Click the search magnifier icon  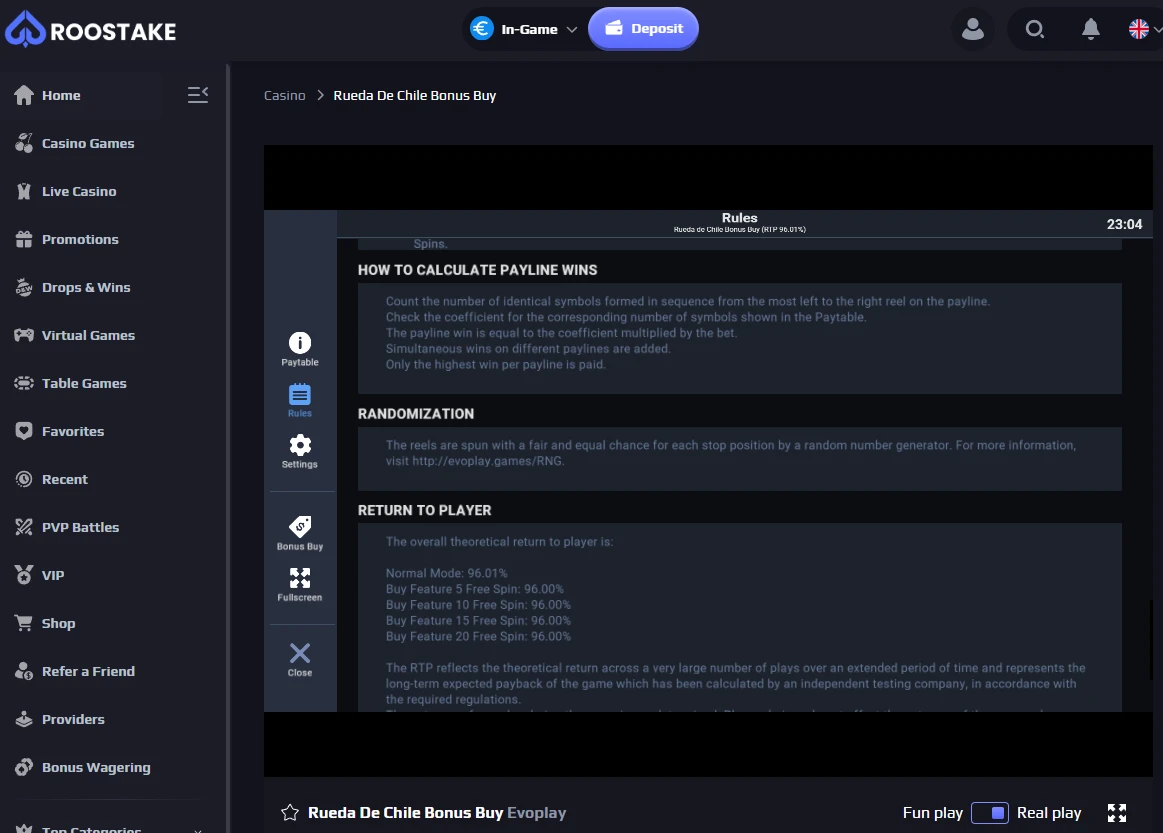(1035, 29)
